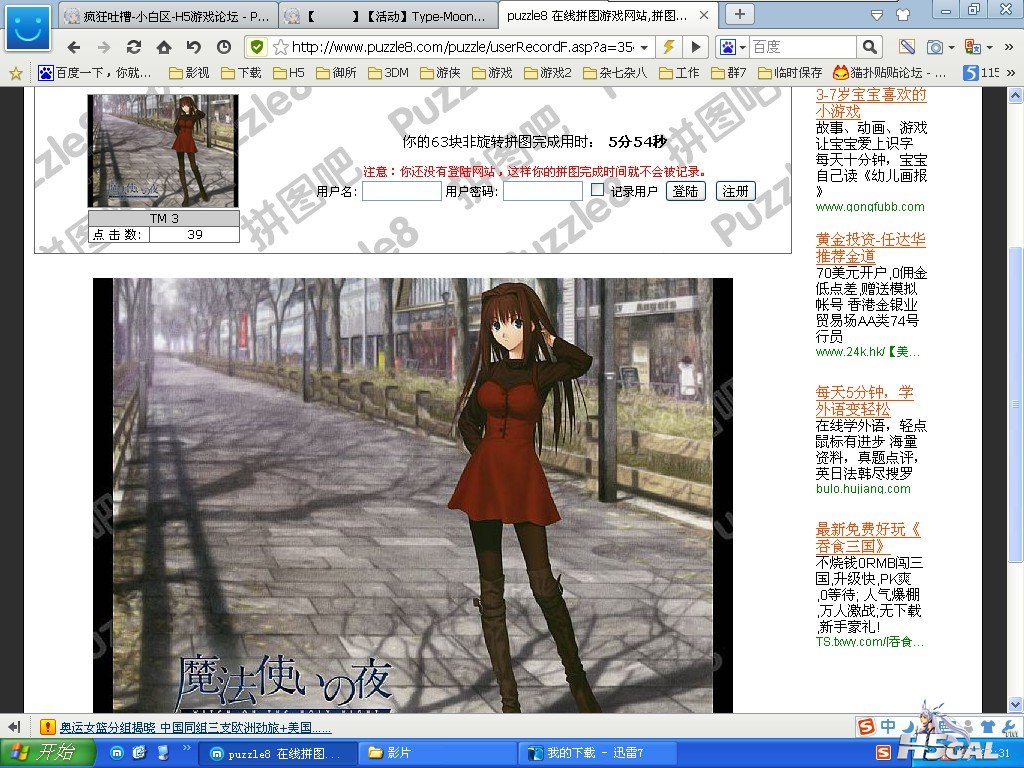This screenshot has width=1024, height=768.
Task: Click the scrollbar down arrow
Action: pos(1015,705)
